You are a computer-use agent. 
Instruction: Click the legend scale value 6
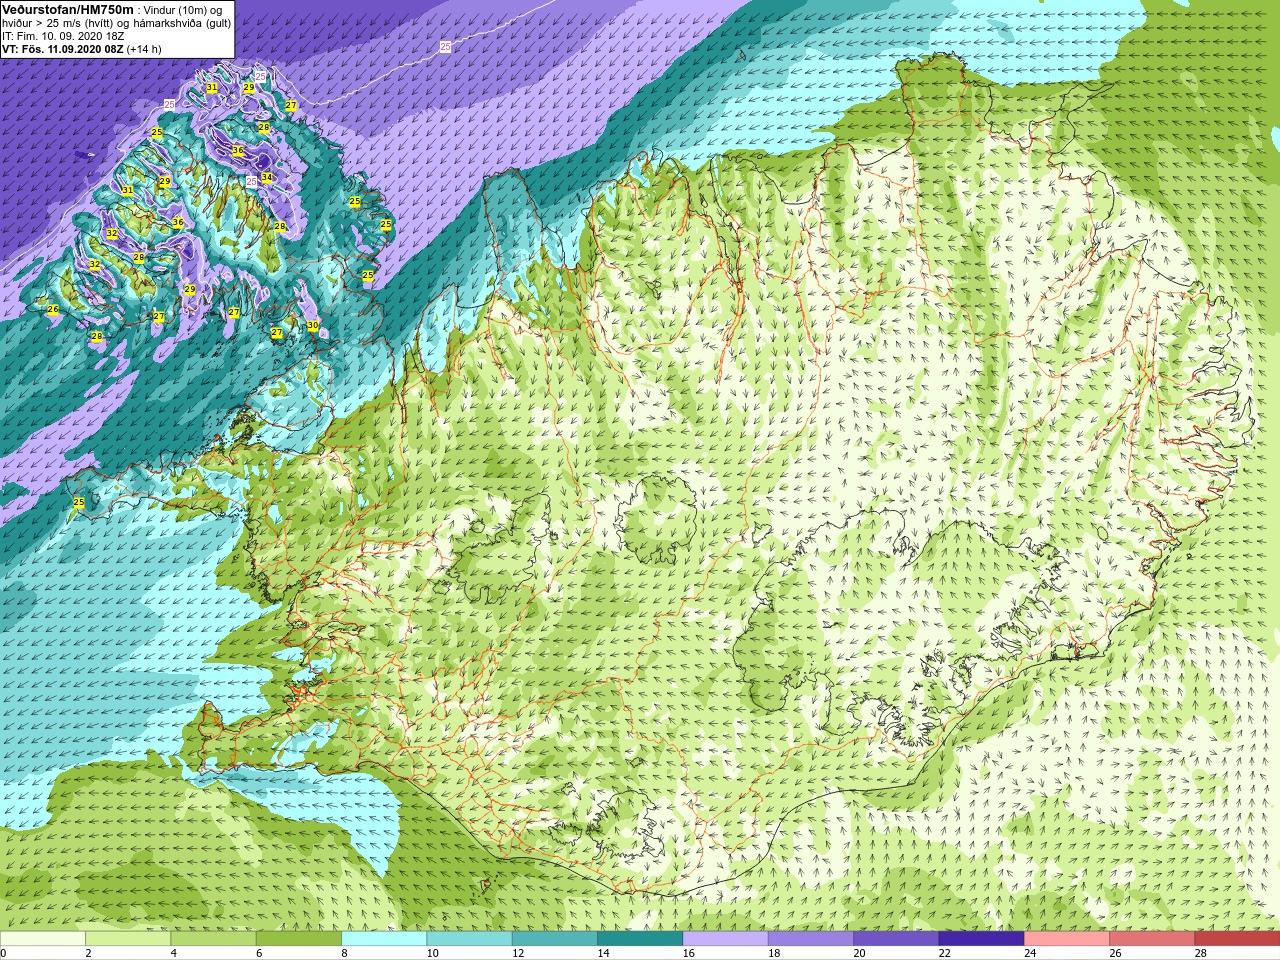point(259,953)
